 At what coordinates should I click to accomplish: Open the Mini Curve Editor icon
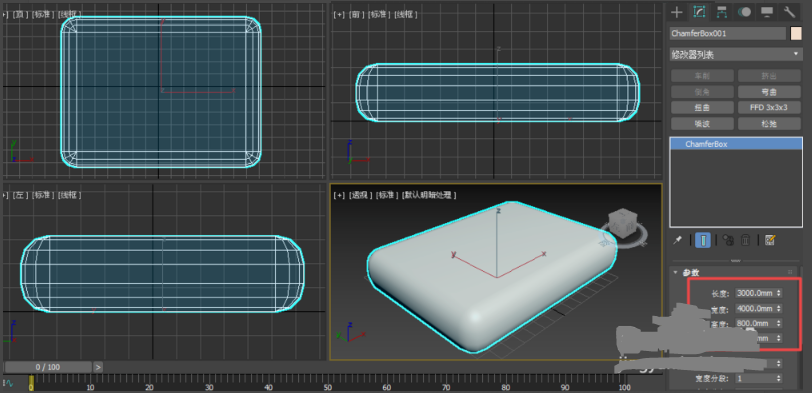coord(8,384)
